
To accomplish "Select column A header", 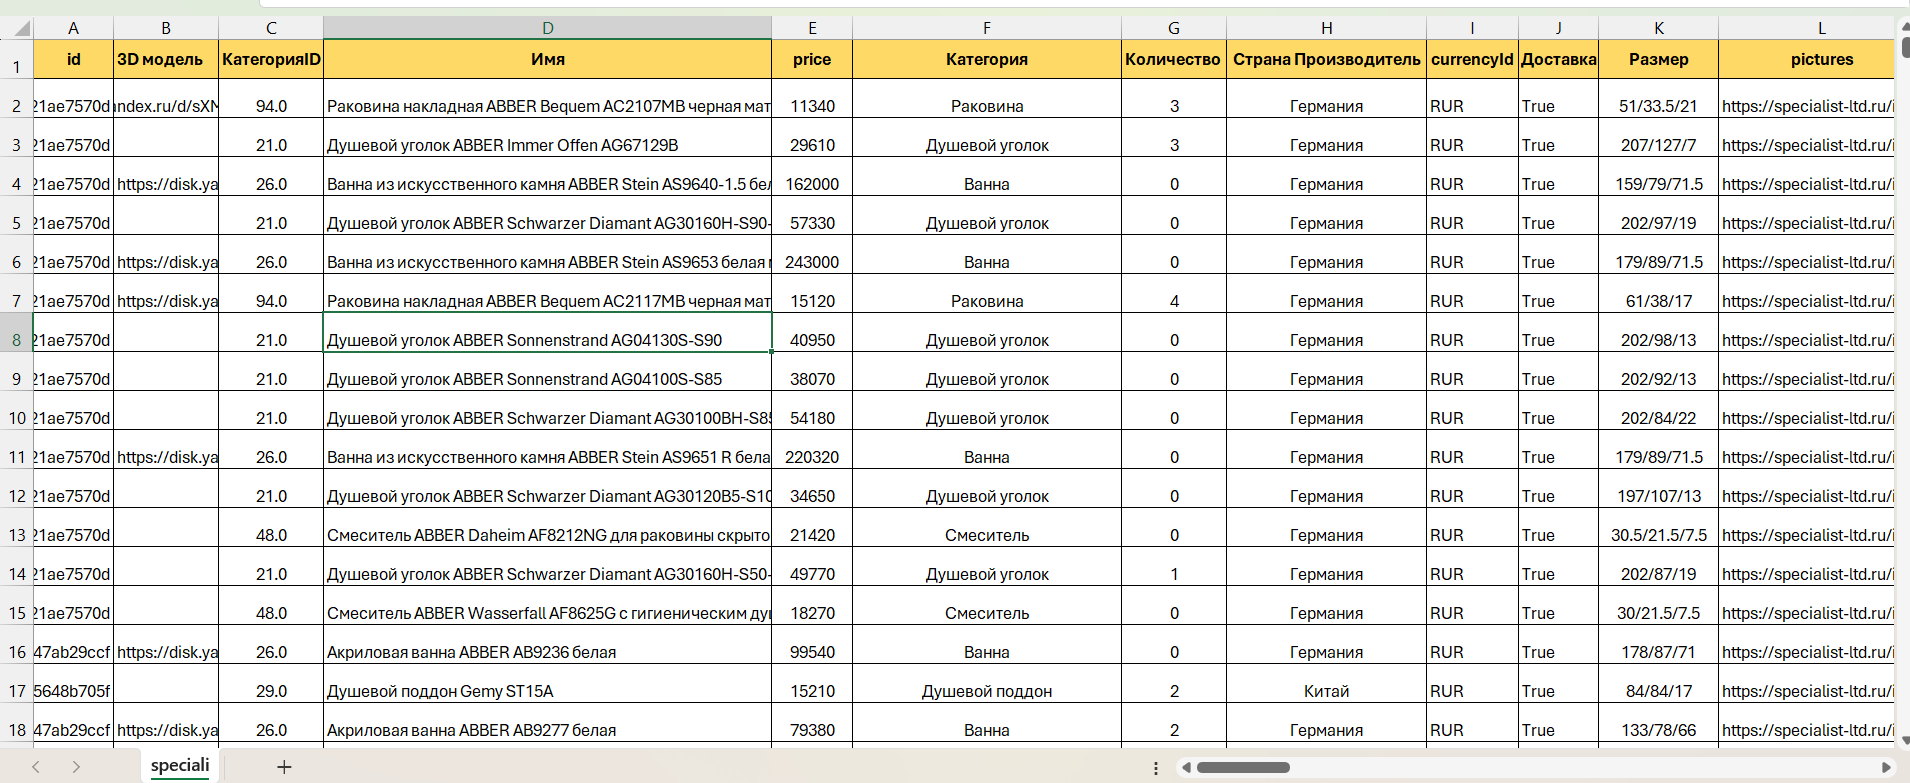I will (x=73, y=28).
